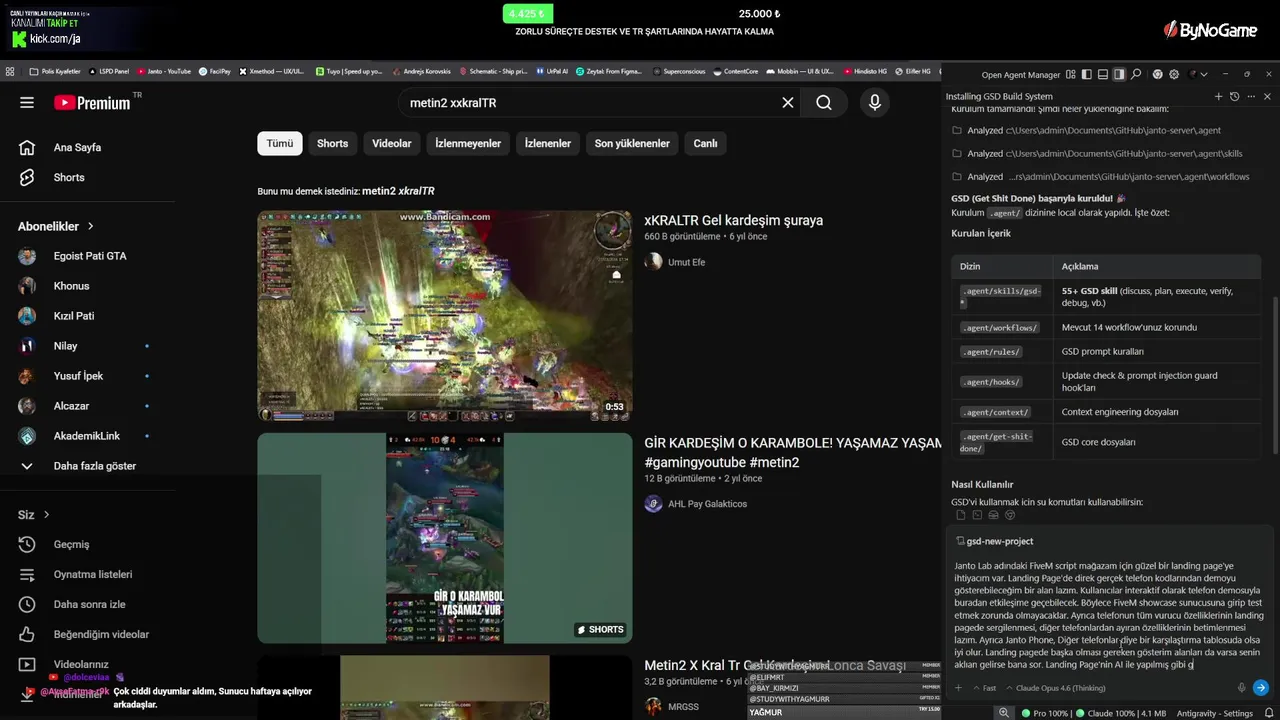
Task: Click the YouTube search magnifier button
Action: tap(823, 103)
